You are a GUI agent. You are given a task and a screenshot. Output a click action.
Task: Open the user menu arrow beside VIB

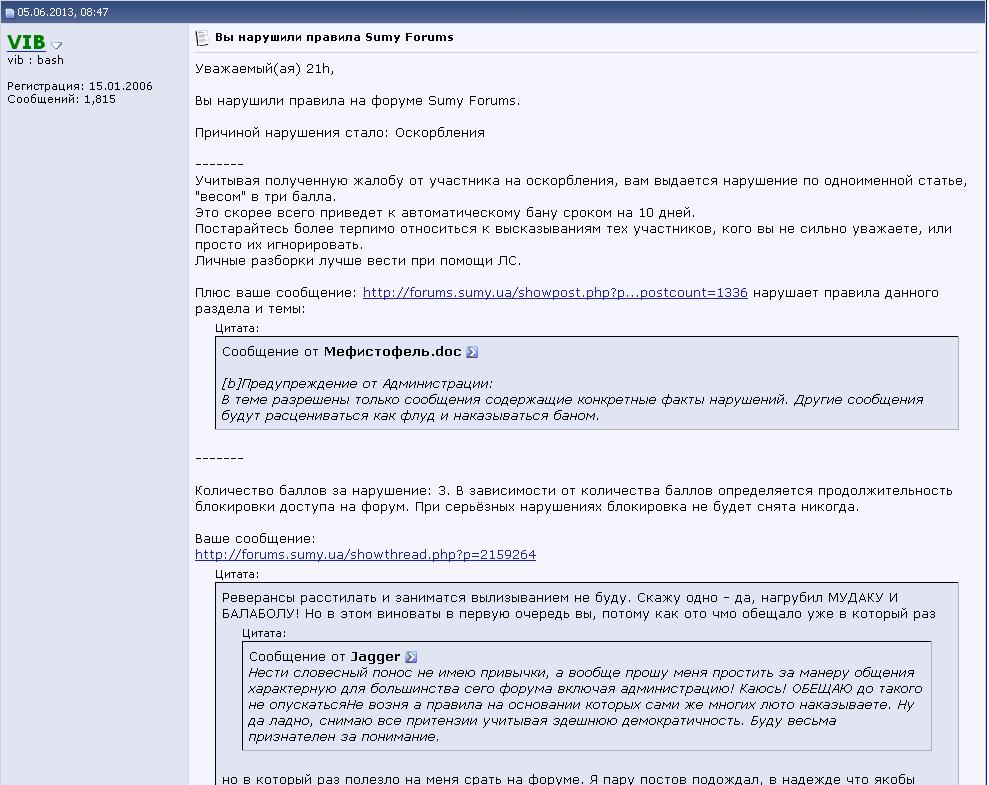57,45
